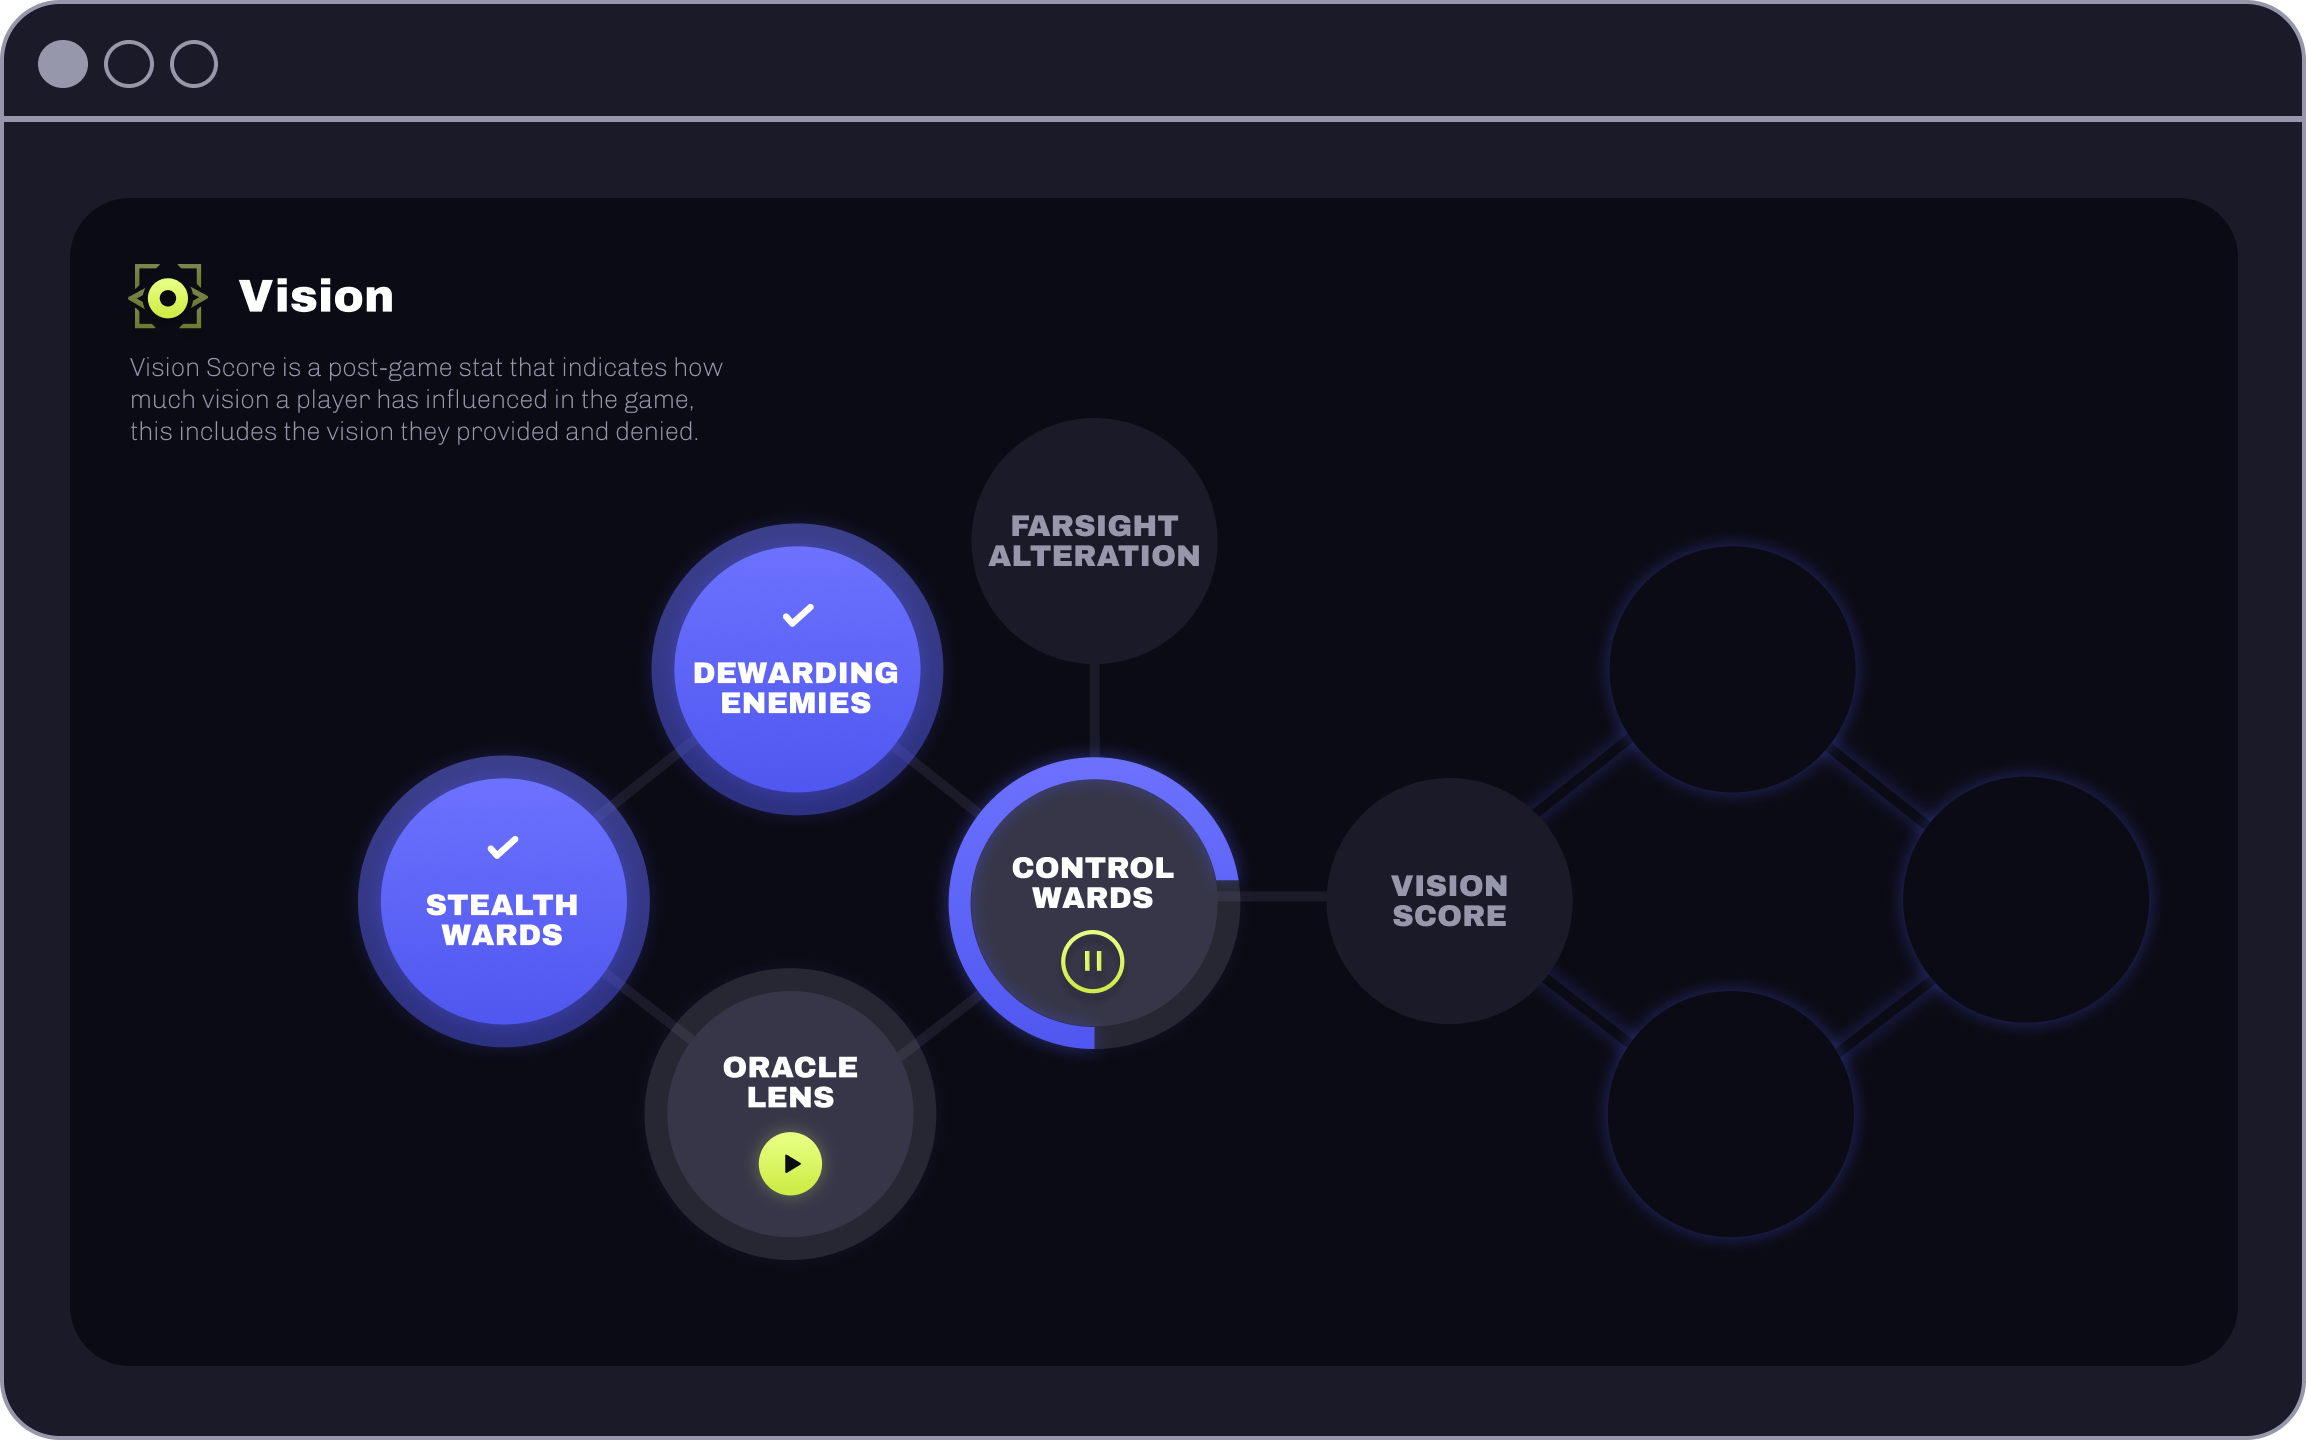Viewport: 2306px width, 1440px height.
Task: Pause the Control Wards lesson
Action: pyautogui.click(x=1092, y=961)
